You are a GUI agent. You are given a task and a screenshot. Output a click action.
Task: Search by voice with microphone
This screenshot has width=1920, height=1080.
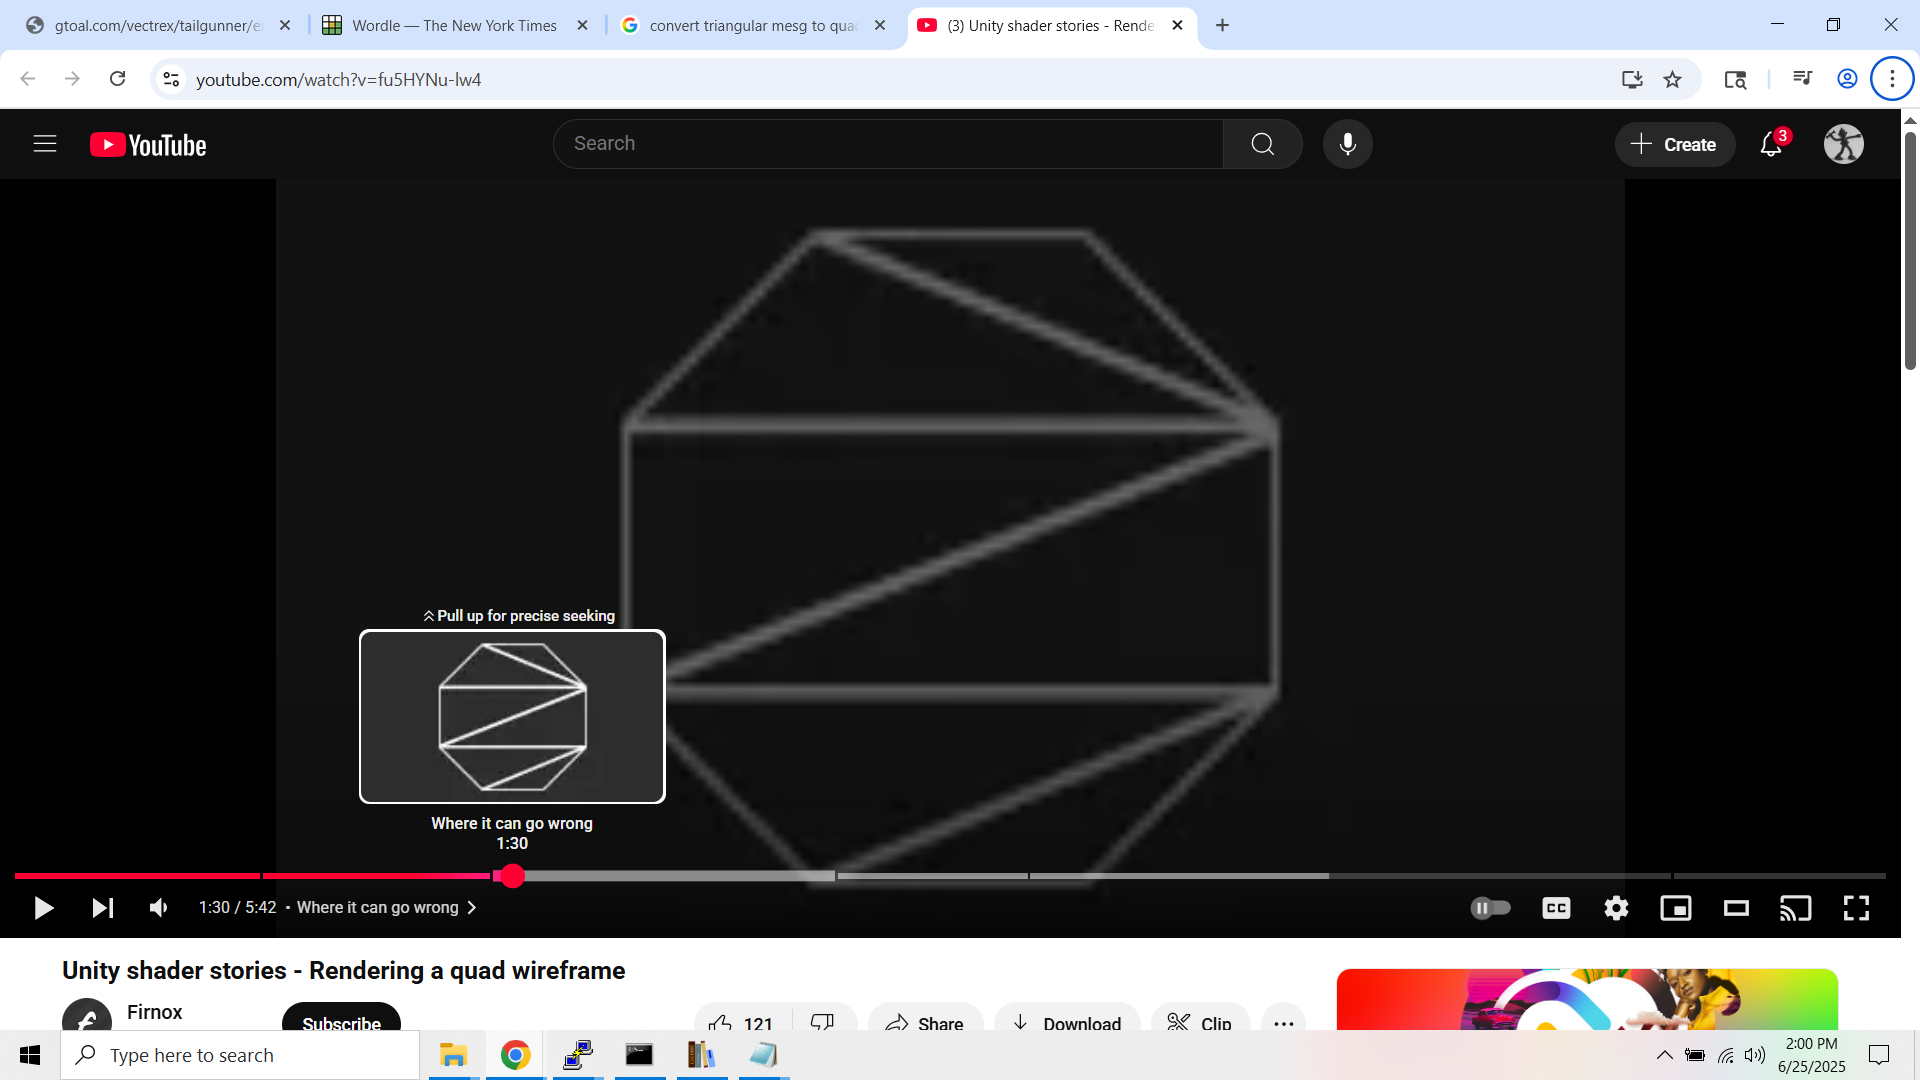[x=1347, y=144]
